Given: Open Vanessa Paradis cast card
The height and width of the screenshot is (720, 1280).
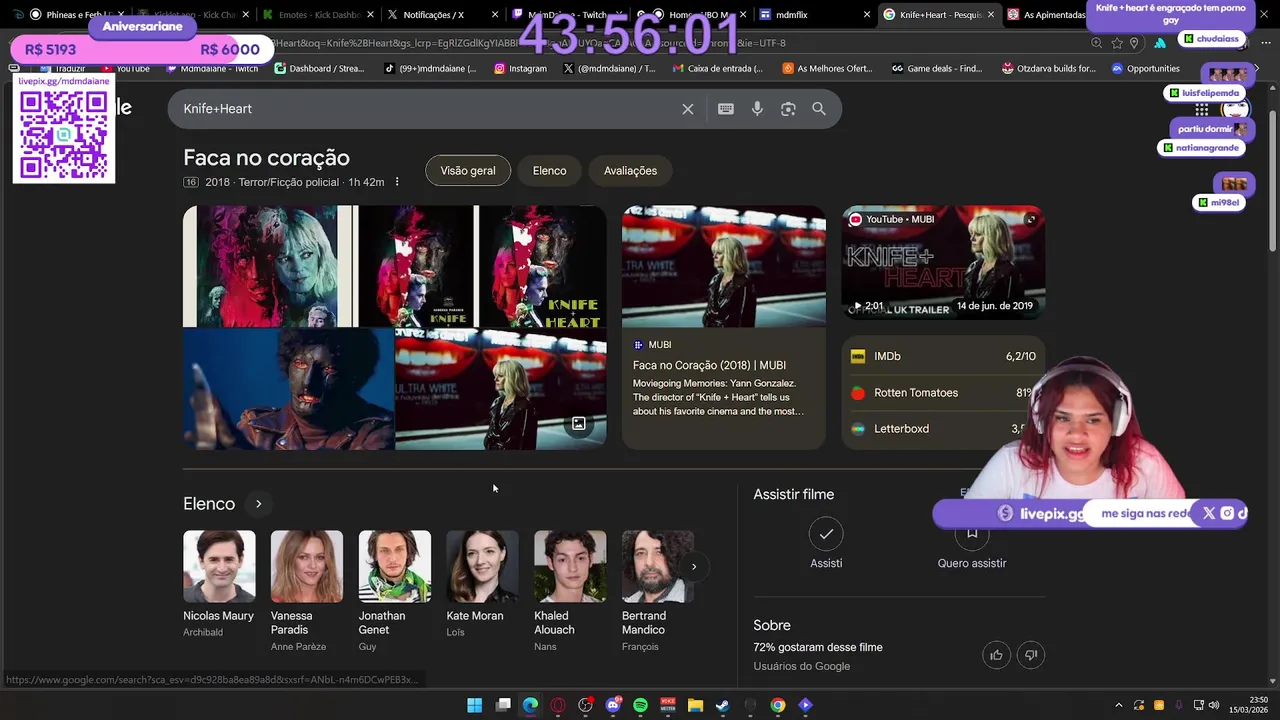Looking at the screenshot, I should point(306,591).
